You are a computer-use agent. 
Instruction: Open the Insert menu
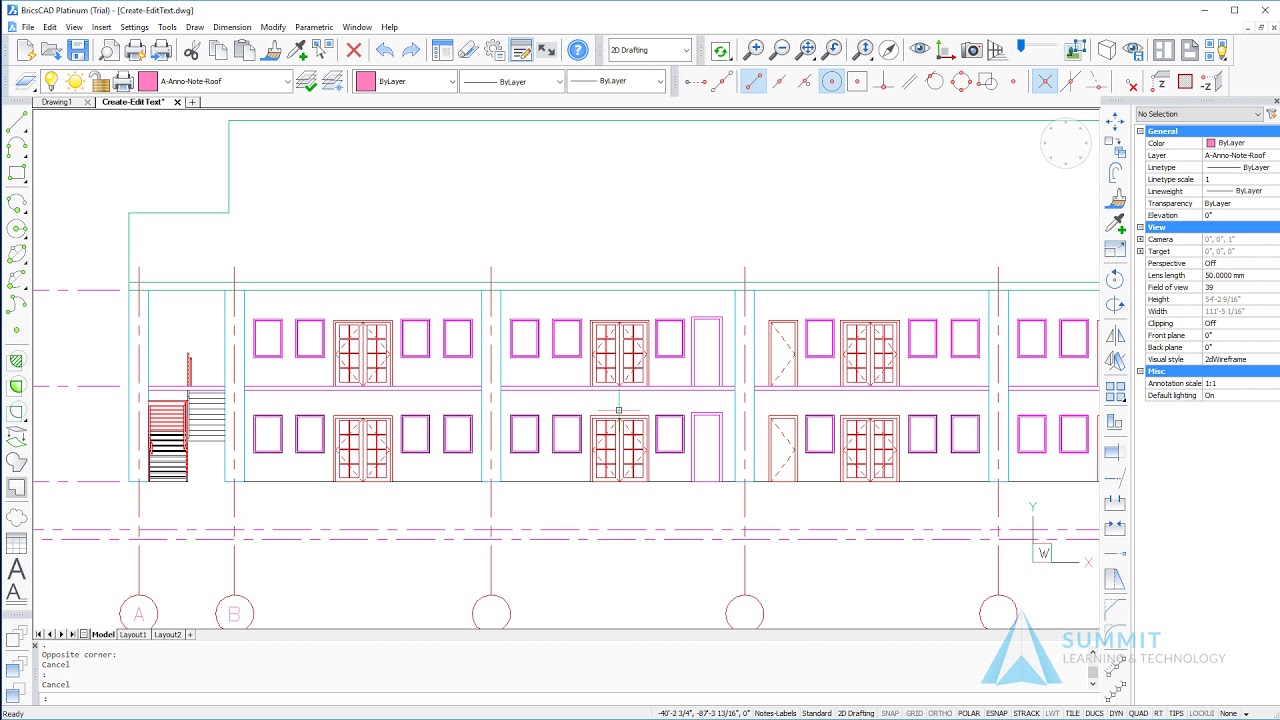tap(101, 27)
